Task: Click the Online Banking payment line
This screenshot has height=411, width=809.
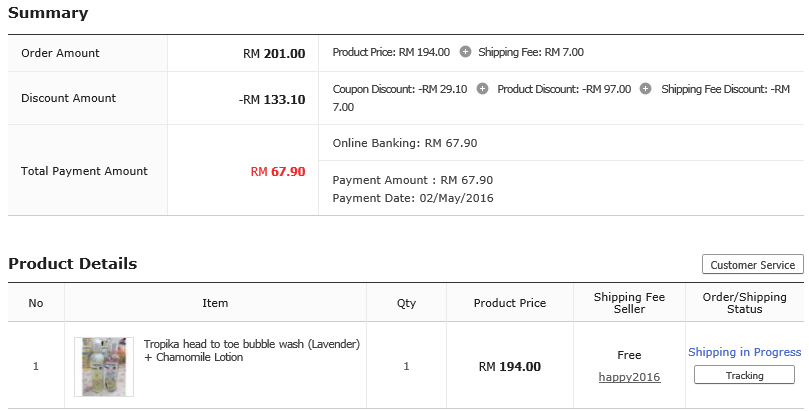Action: tap(405, 143)
